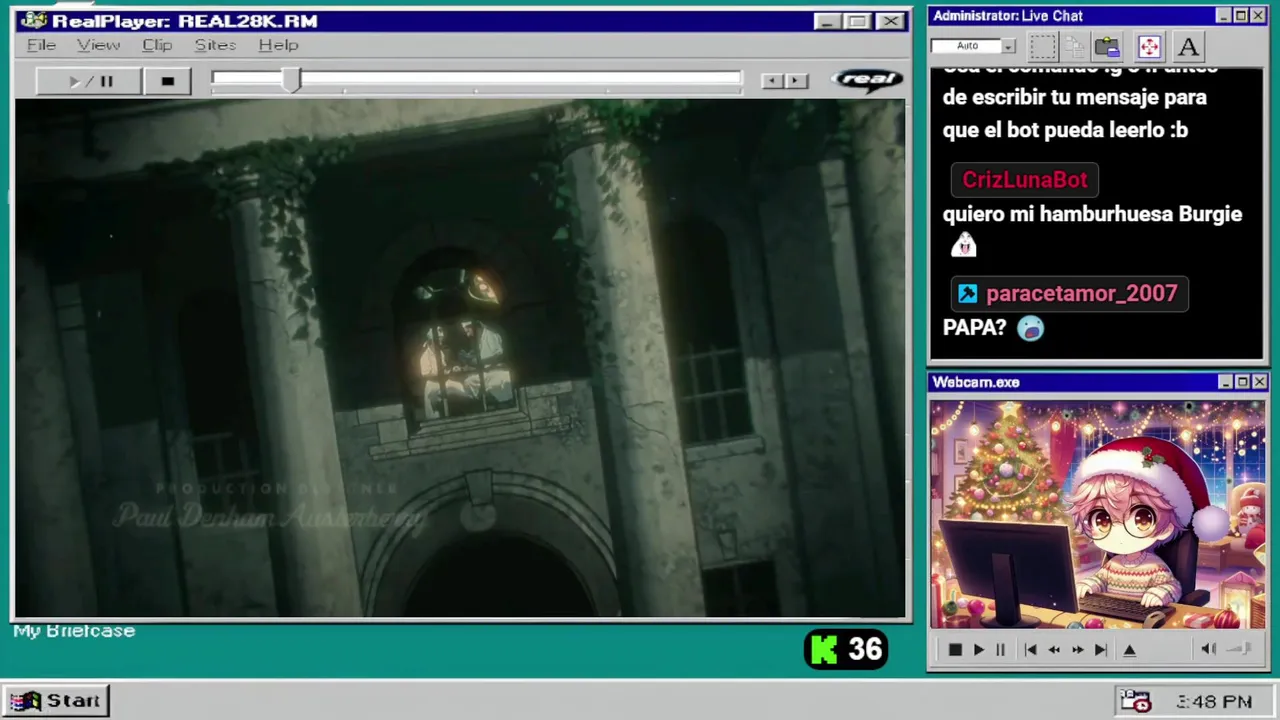
Task: Click the eject button in Webcam.exe
Action: (x=1130, y=650)
